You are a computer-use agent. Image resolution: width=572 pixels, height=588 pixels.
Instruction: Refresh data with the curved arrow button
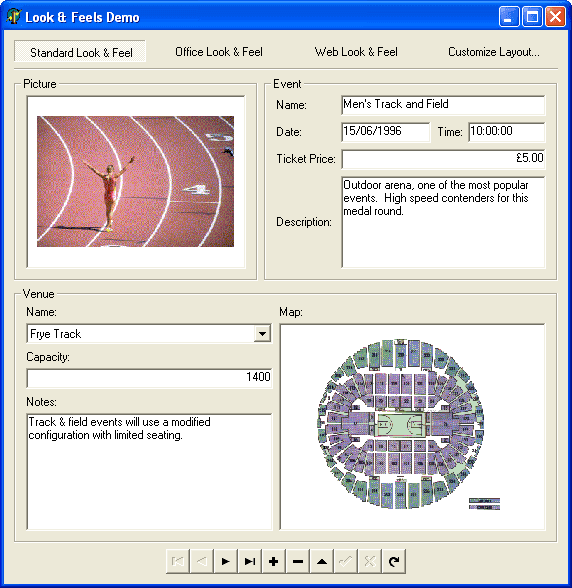394,561
